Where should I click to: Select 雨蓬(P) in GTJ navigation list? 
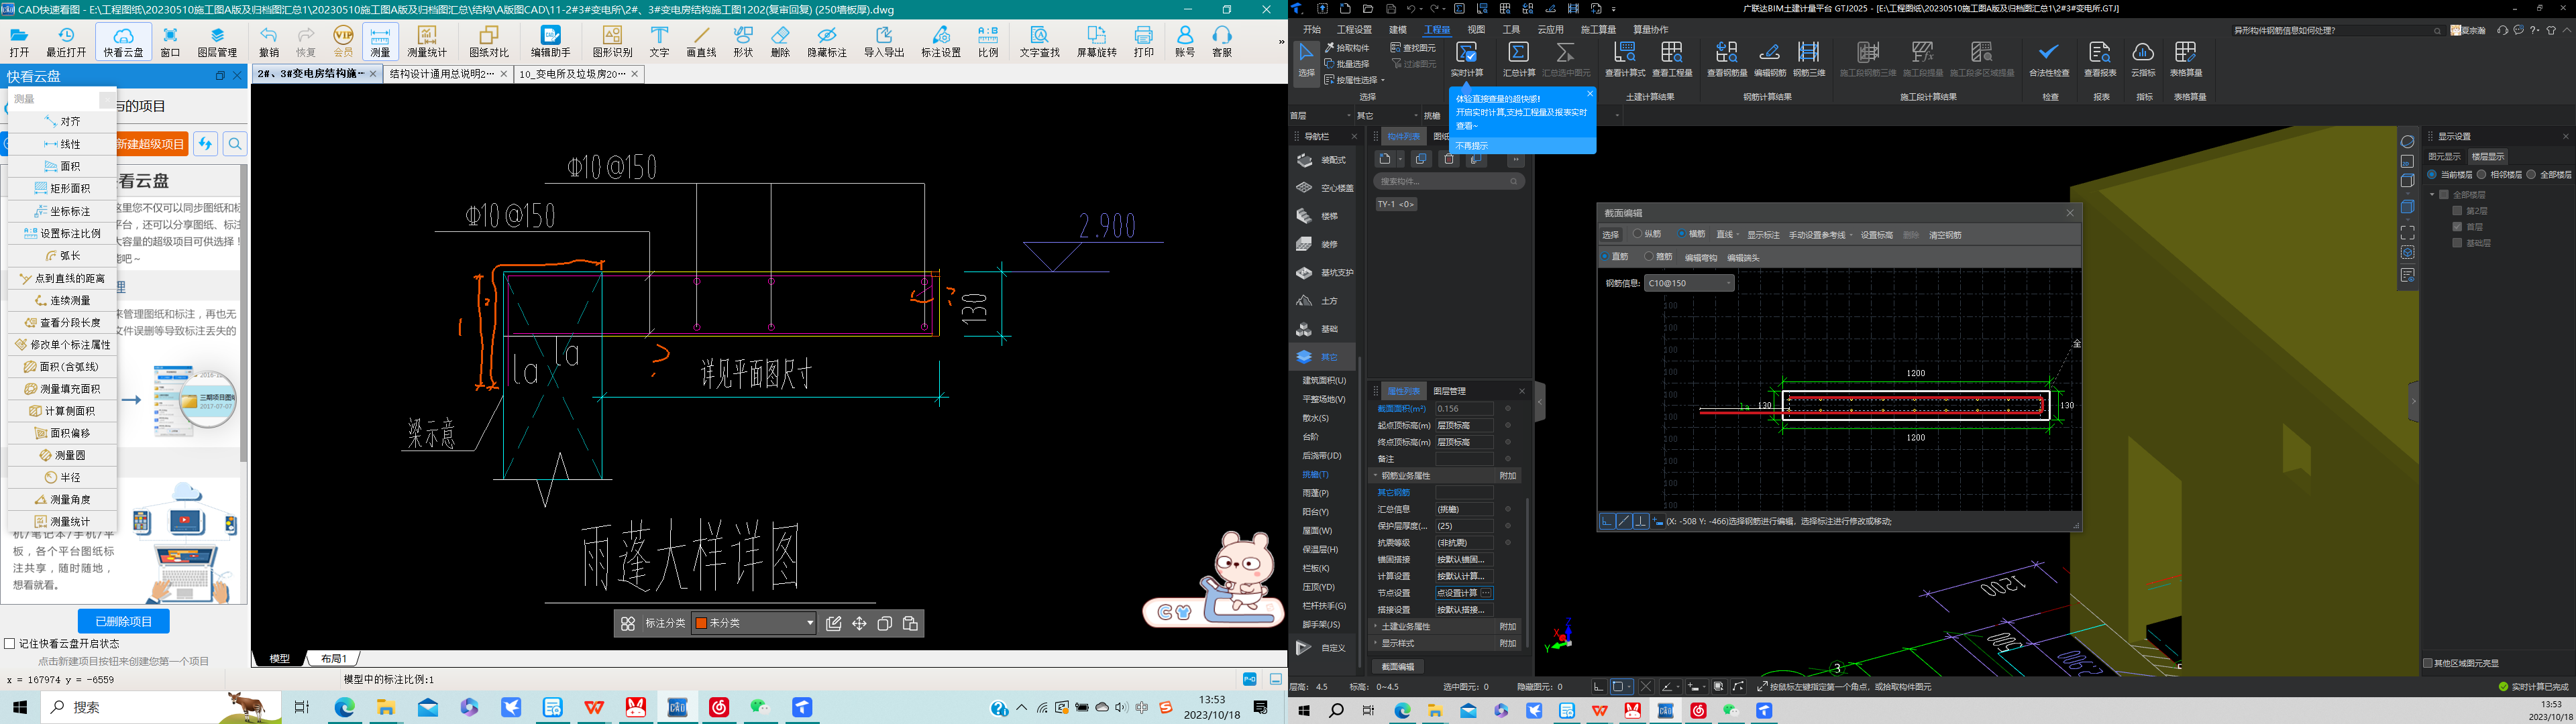[x=1315, y=493]
